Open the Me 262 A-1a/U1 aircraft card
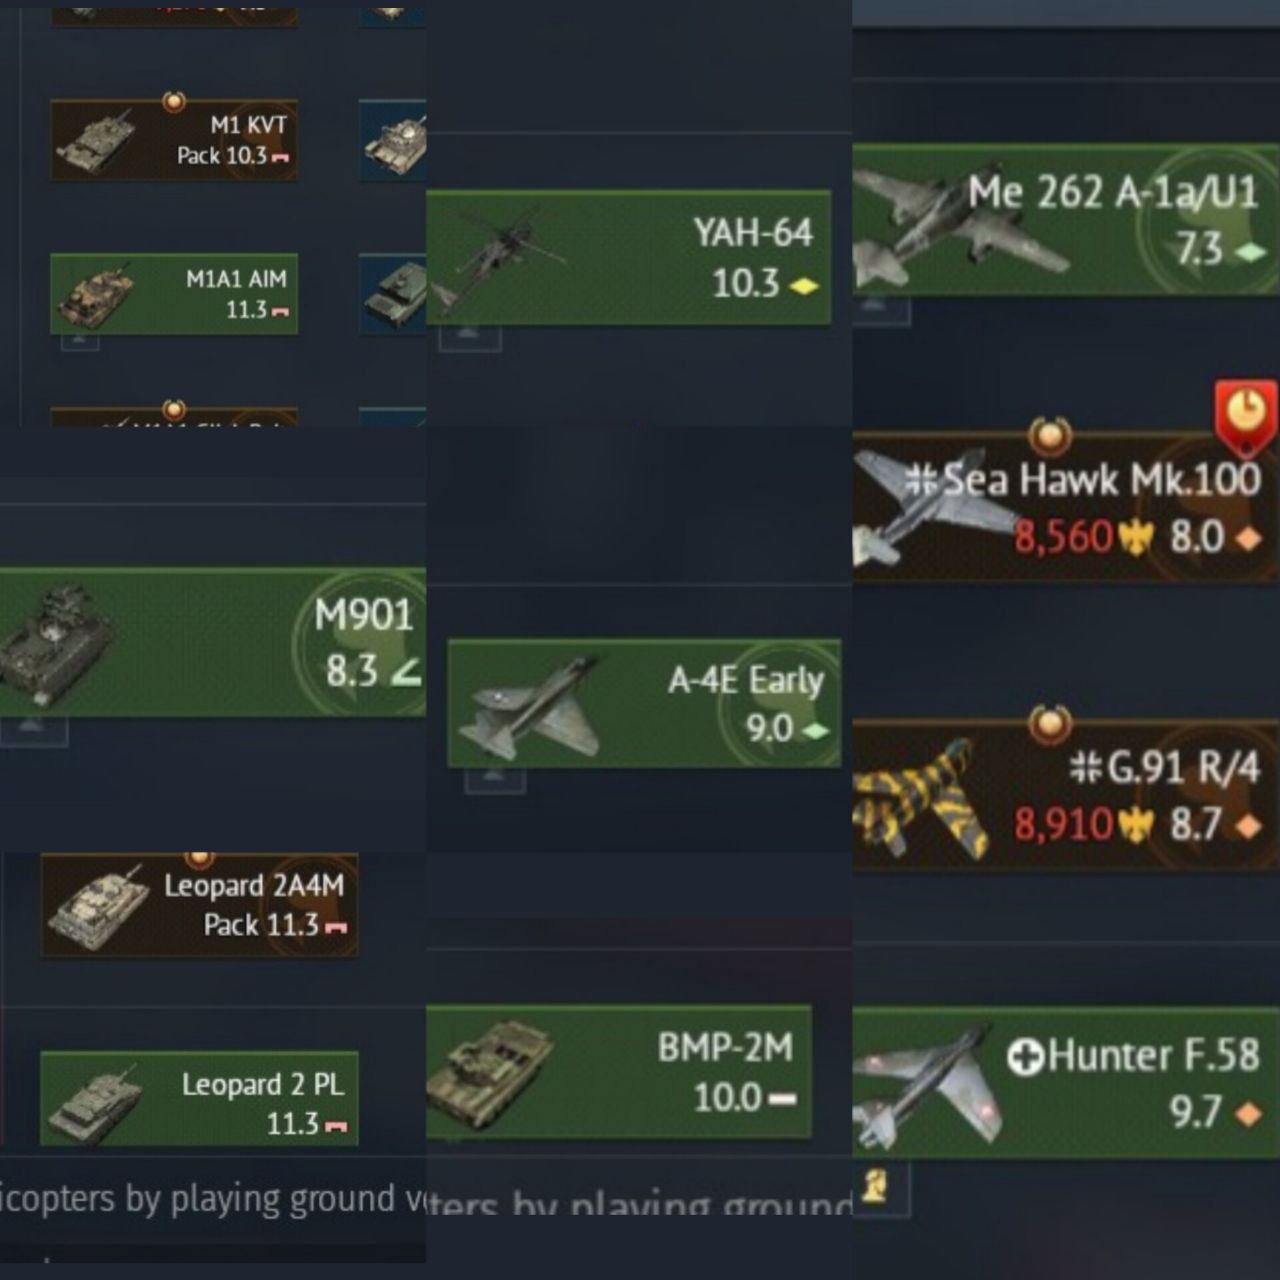Image resolution: width=1280 pixels, height=1280 pixels. click(x=1066, y=220)
